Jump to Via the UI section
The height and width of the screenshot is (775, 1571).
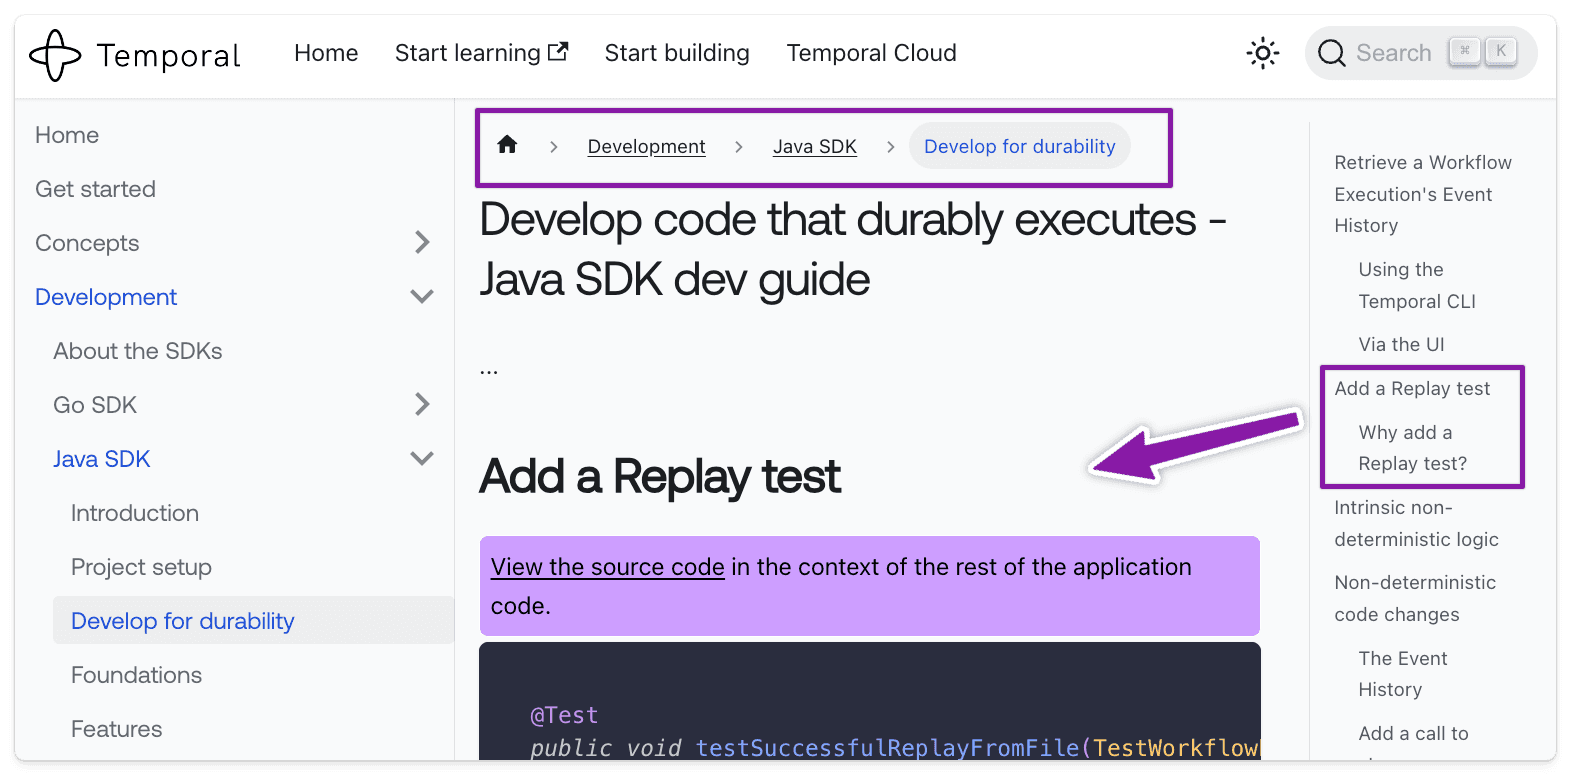[1401, 344]
